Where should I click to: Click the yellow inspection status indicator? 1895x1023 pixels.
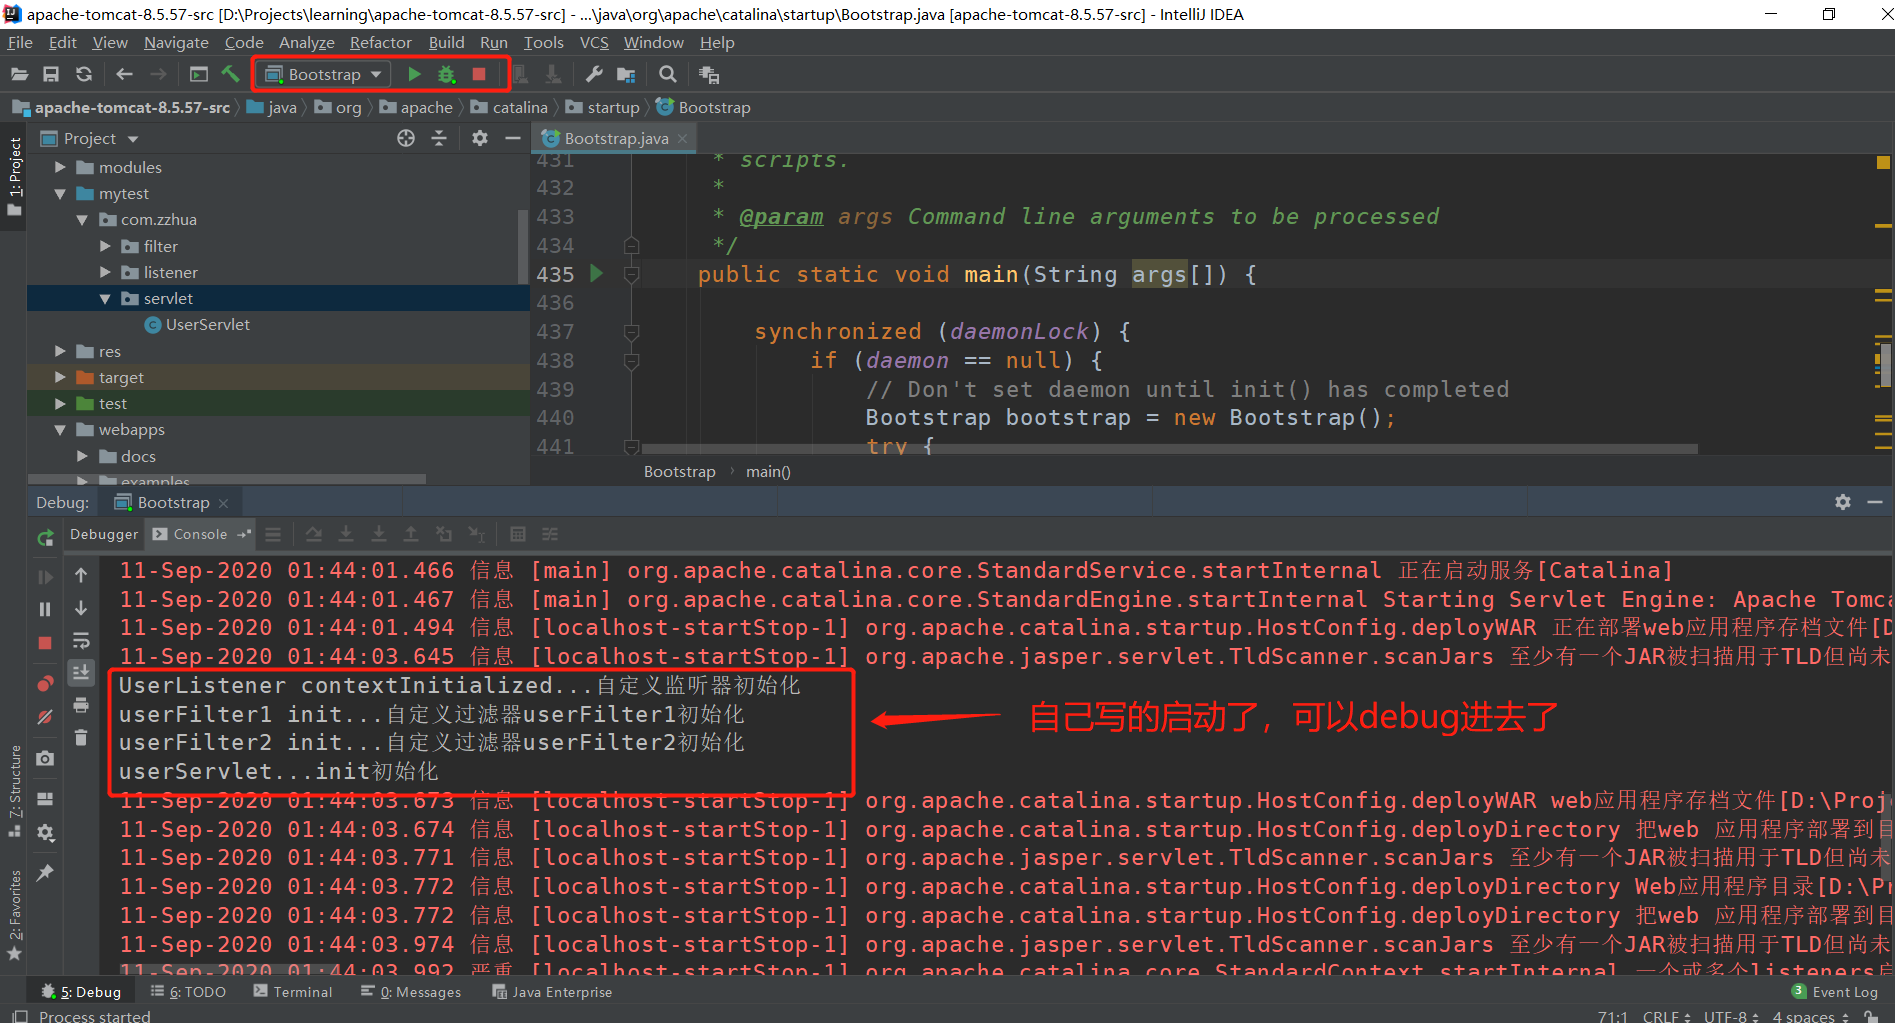point(1883,162)
